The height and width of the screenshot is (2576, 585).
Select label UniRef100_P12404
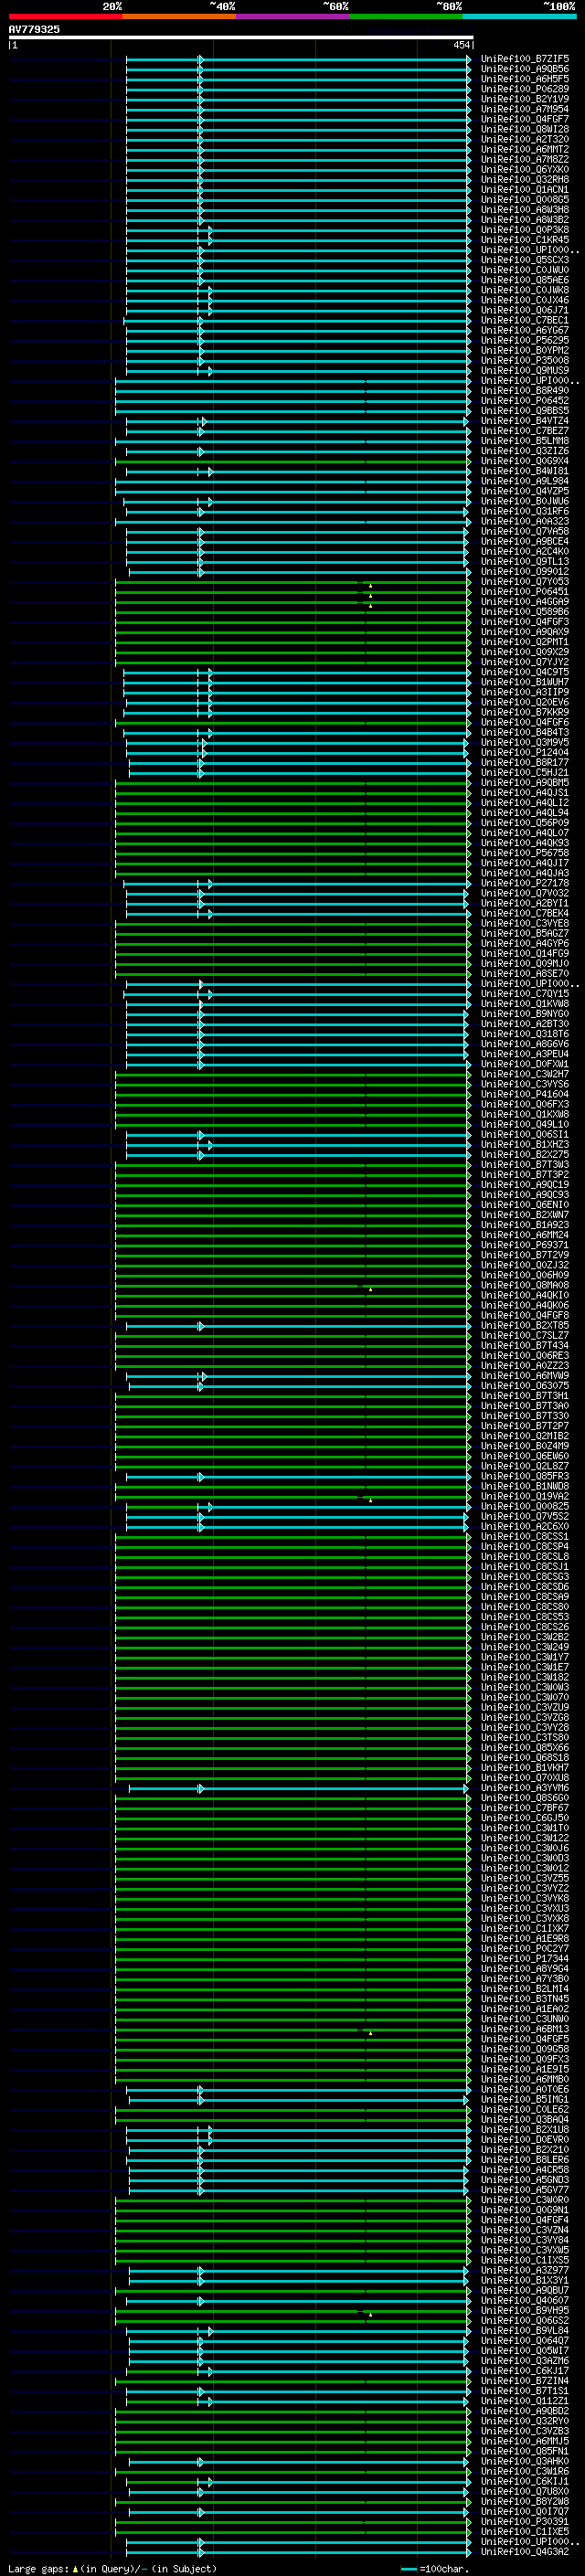coord(525,752)
